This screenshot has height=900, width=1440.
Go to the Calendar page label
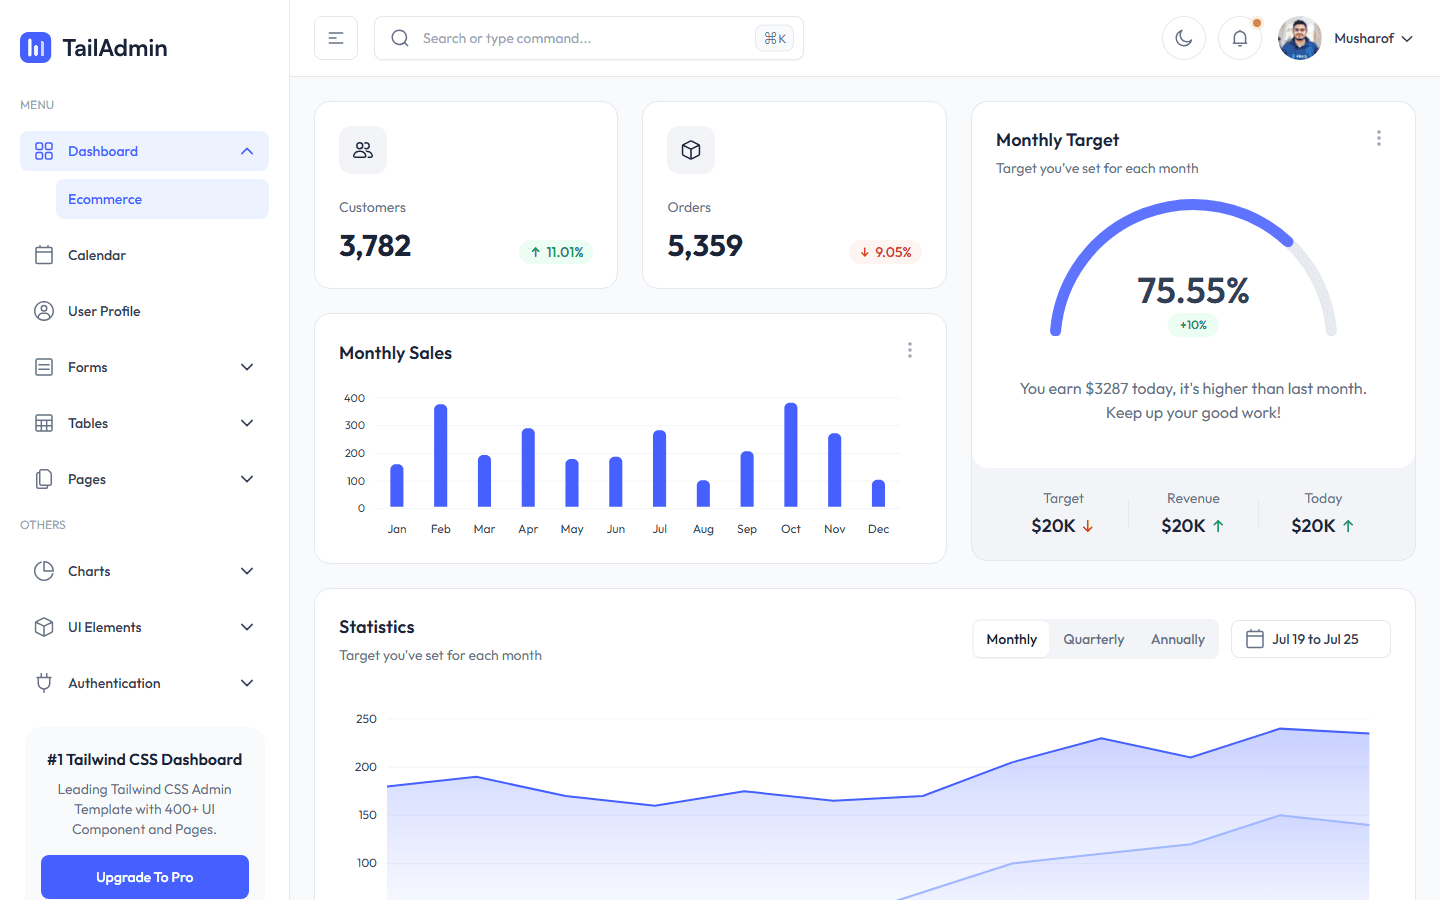click(97, 255)
